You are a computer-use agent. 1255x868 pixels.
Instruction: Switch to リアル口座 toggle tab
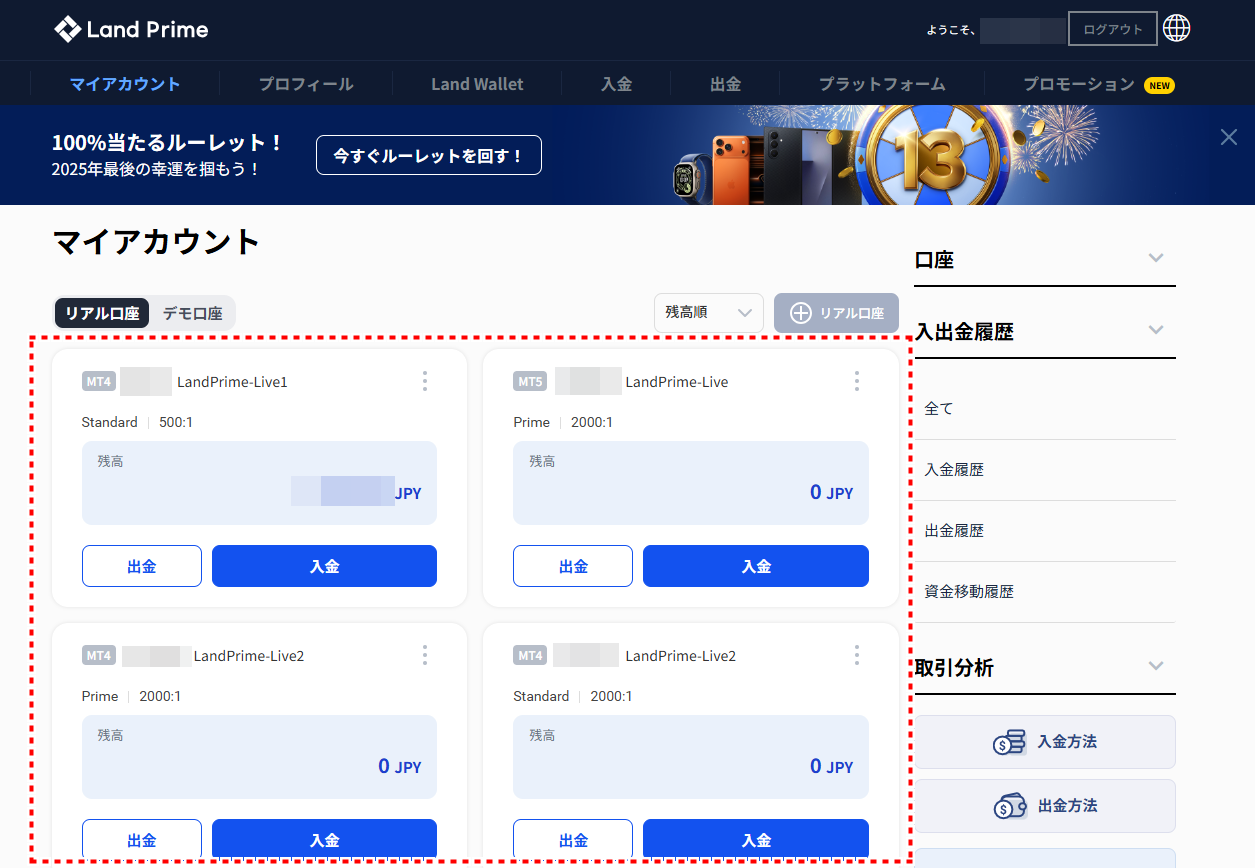102,313
